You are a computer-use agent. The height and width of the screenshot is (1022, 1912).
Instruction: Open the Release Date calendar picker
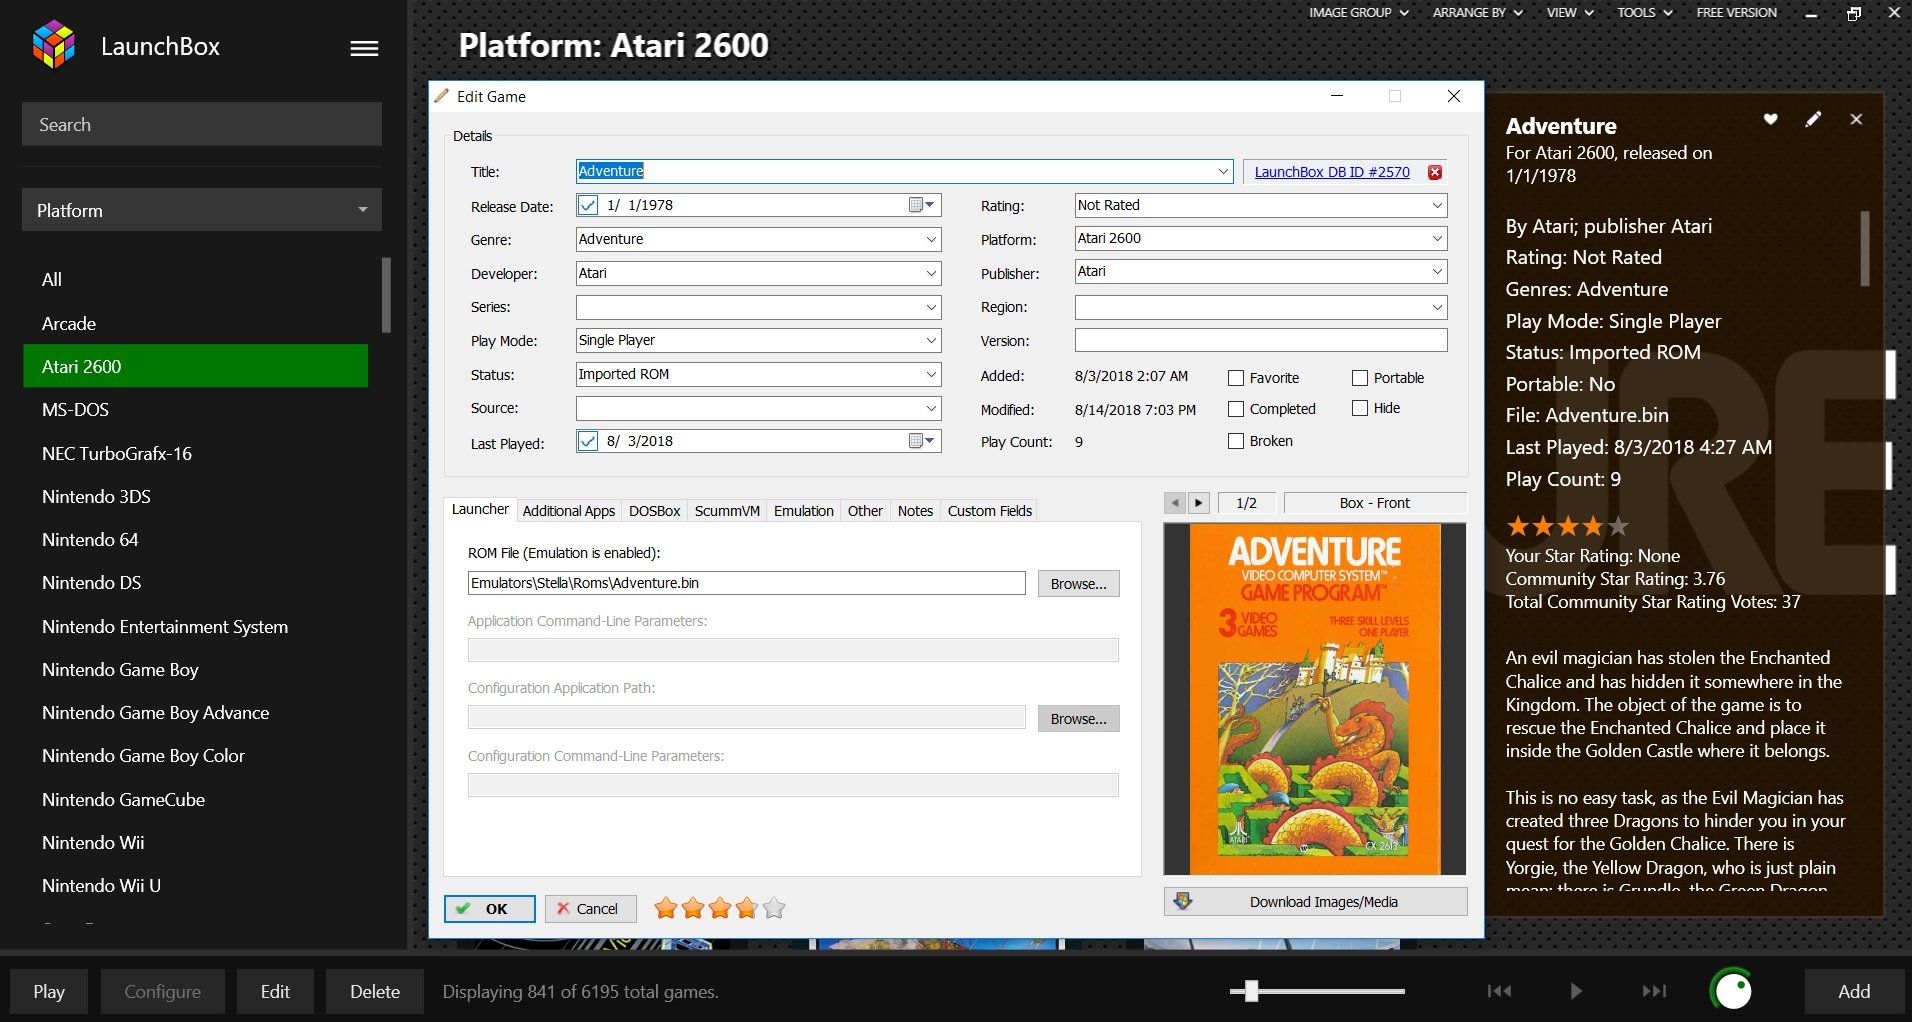[923, 205]
